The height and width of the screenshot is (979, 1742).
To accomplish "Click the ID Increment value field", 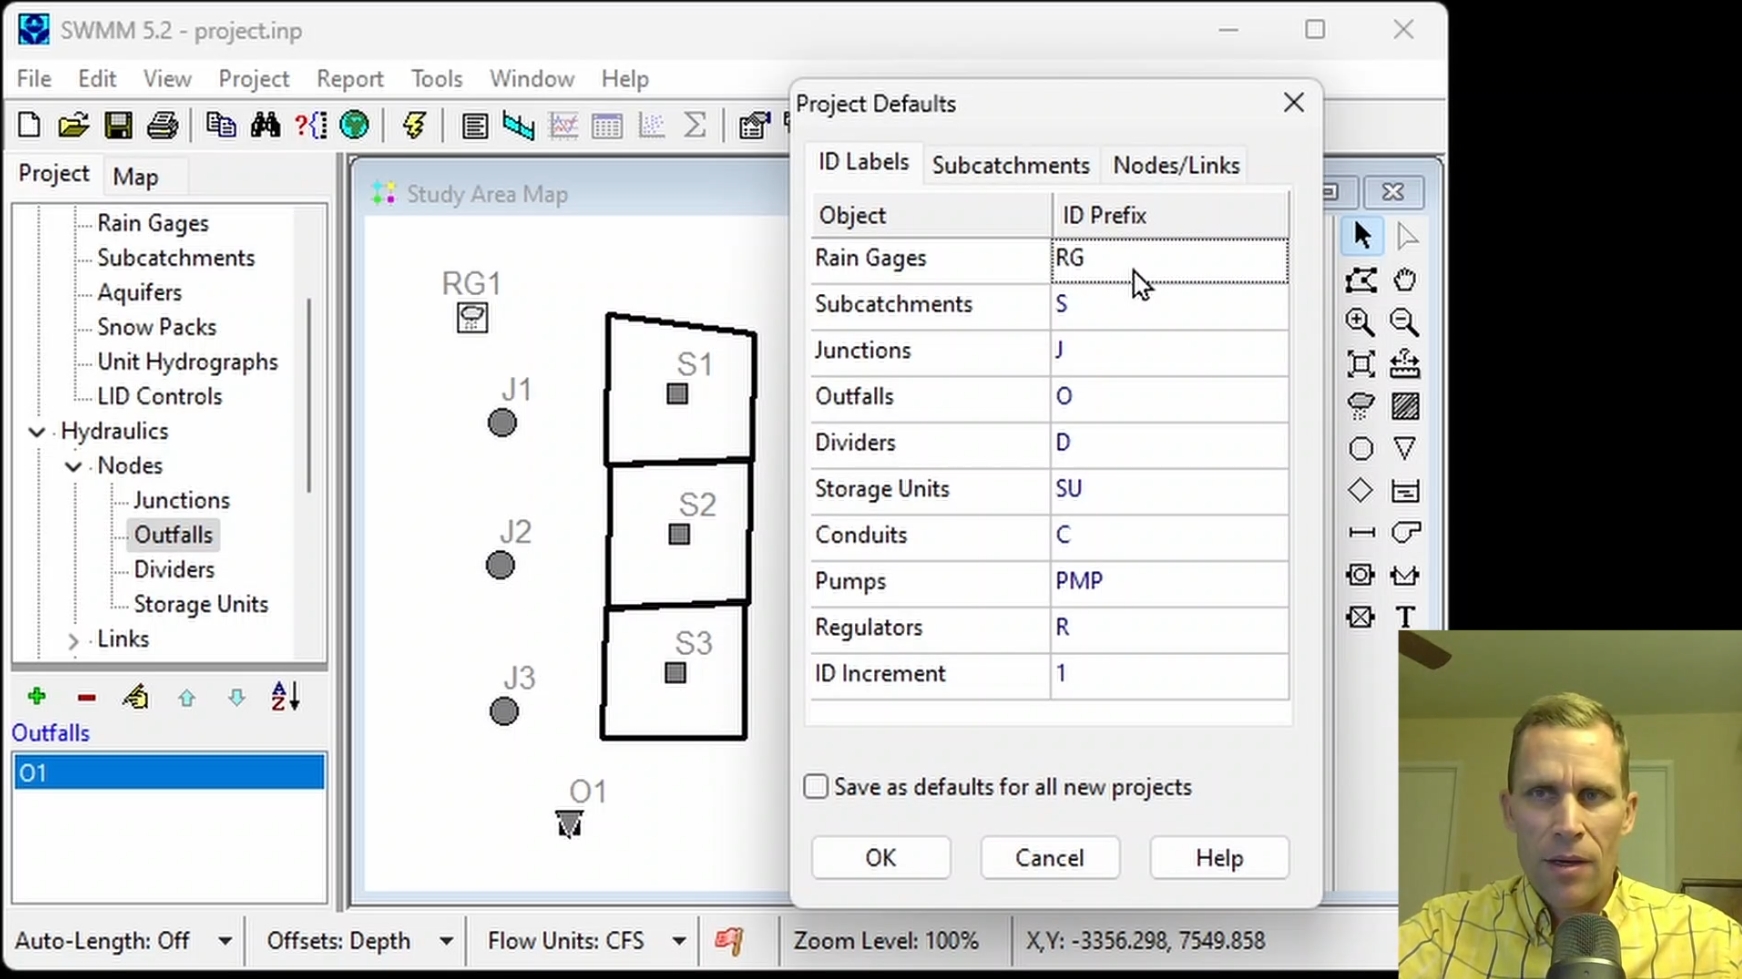I will tap(1170, 674).
